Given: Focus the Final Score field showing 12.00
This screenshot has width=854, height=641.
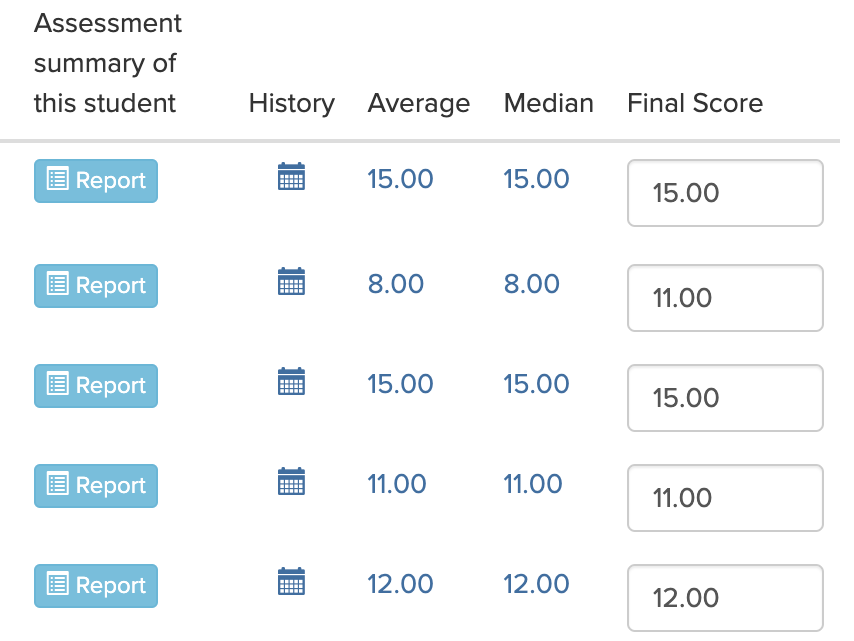Looking at the screenshot, I should coord(725,598).
